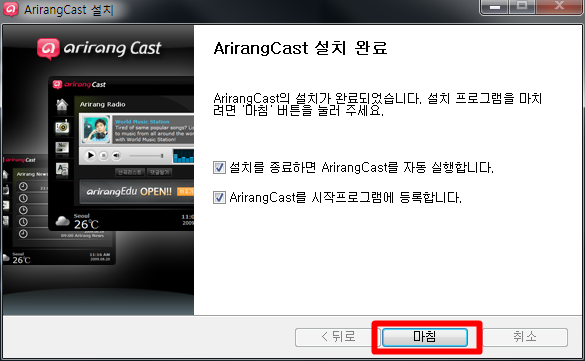Uncheck register ArirangCast in startup programs checkbox
Screen dimensions: 585x361
[x=219, y=197]
